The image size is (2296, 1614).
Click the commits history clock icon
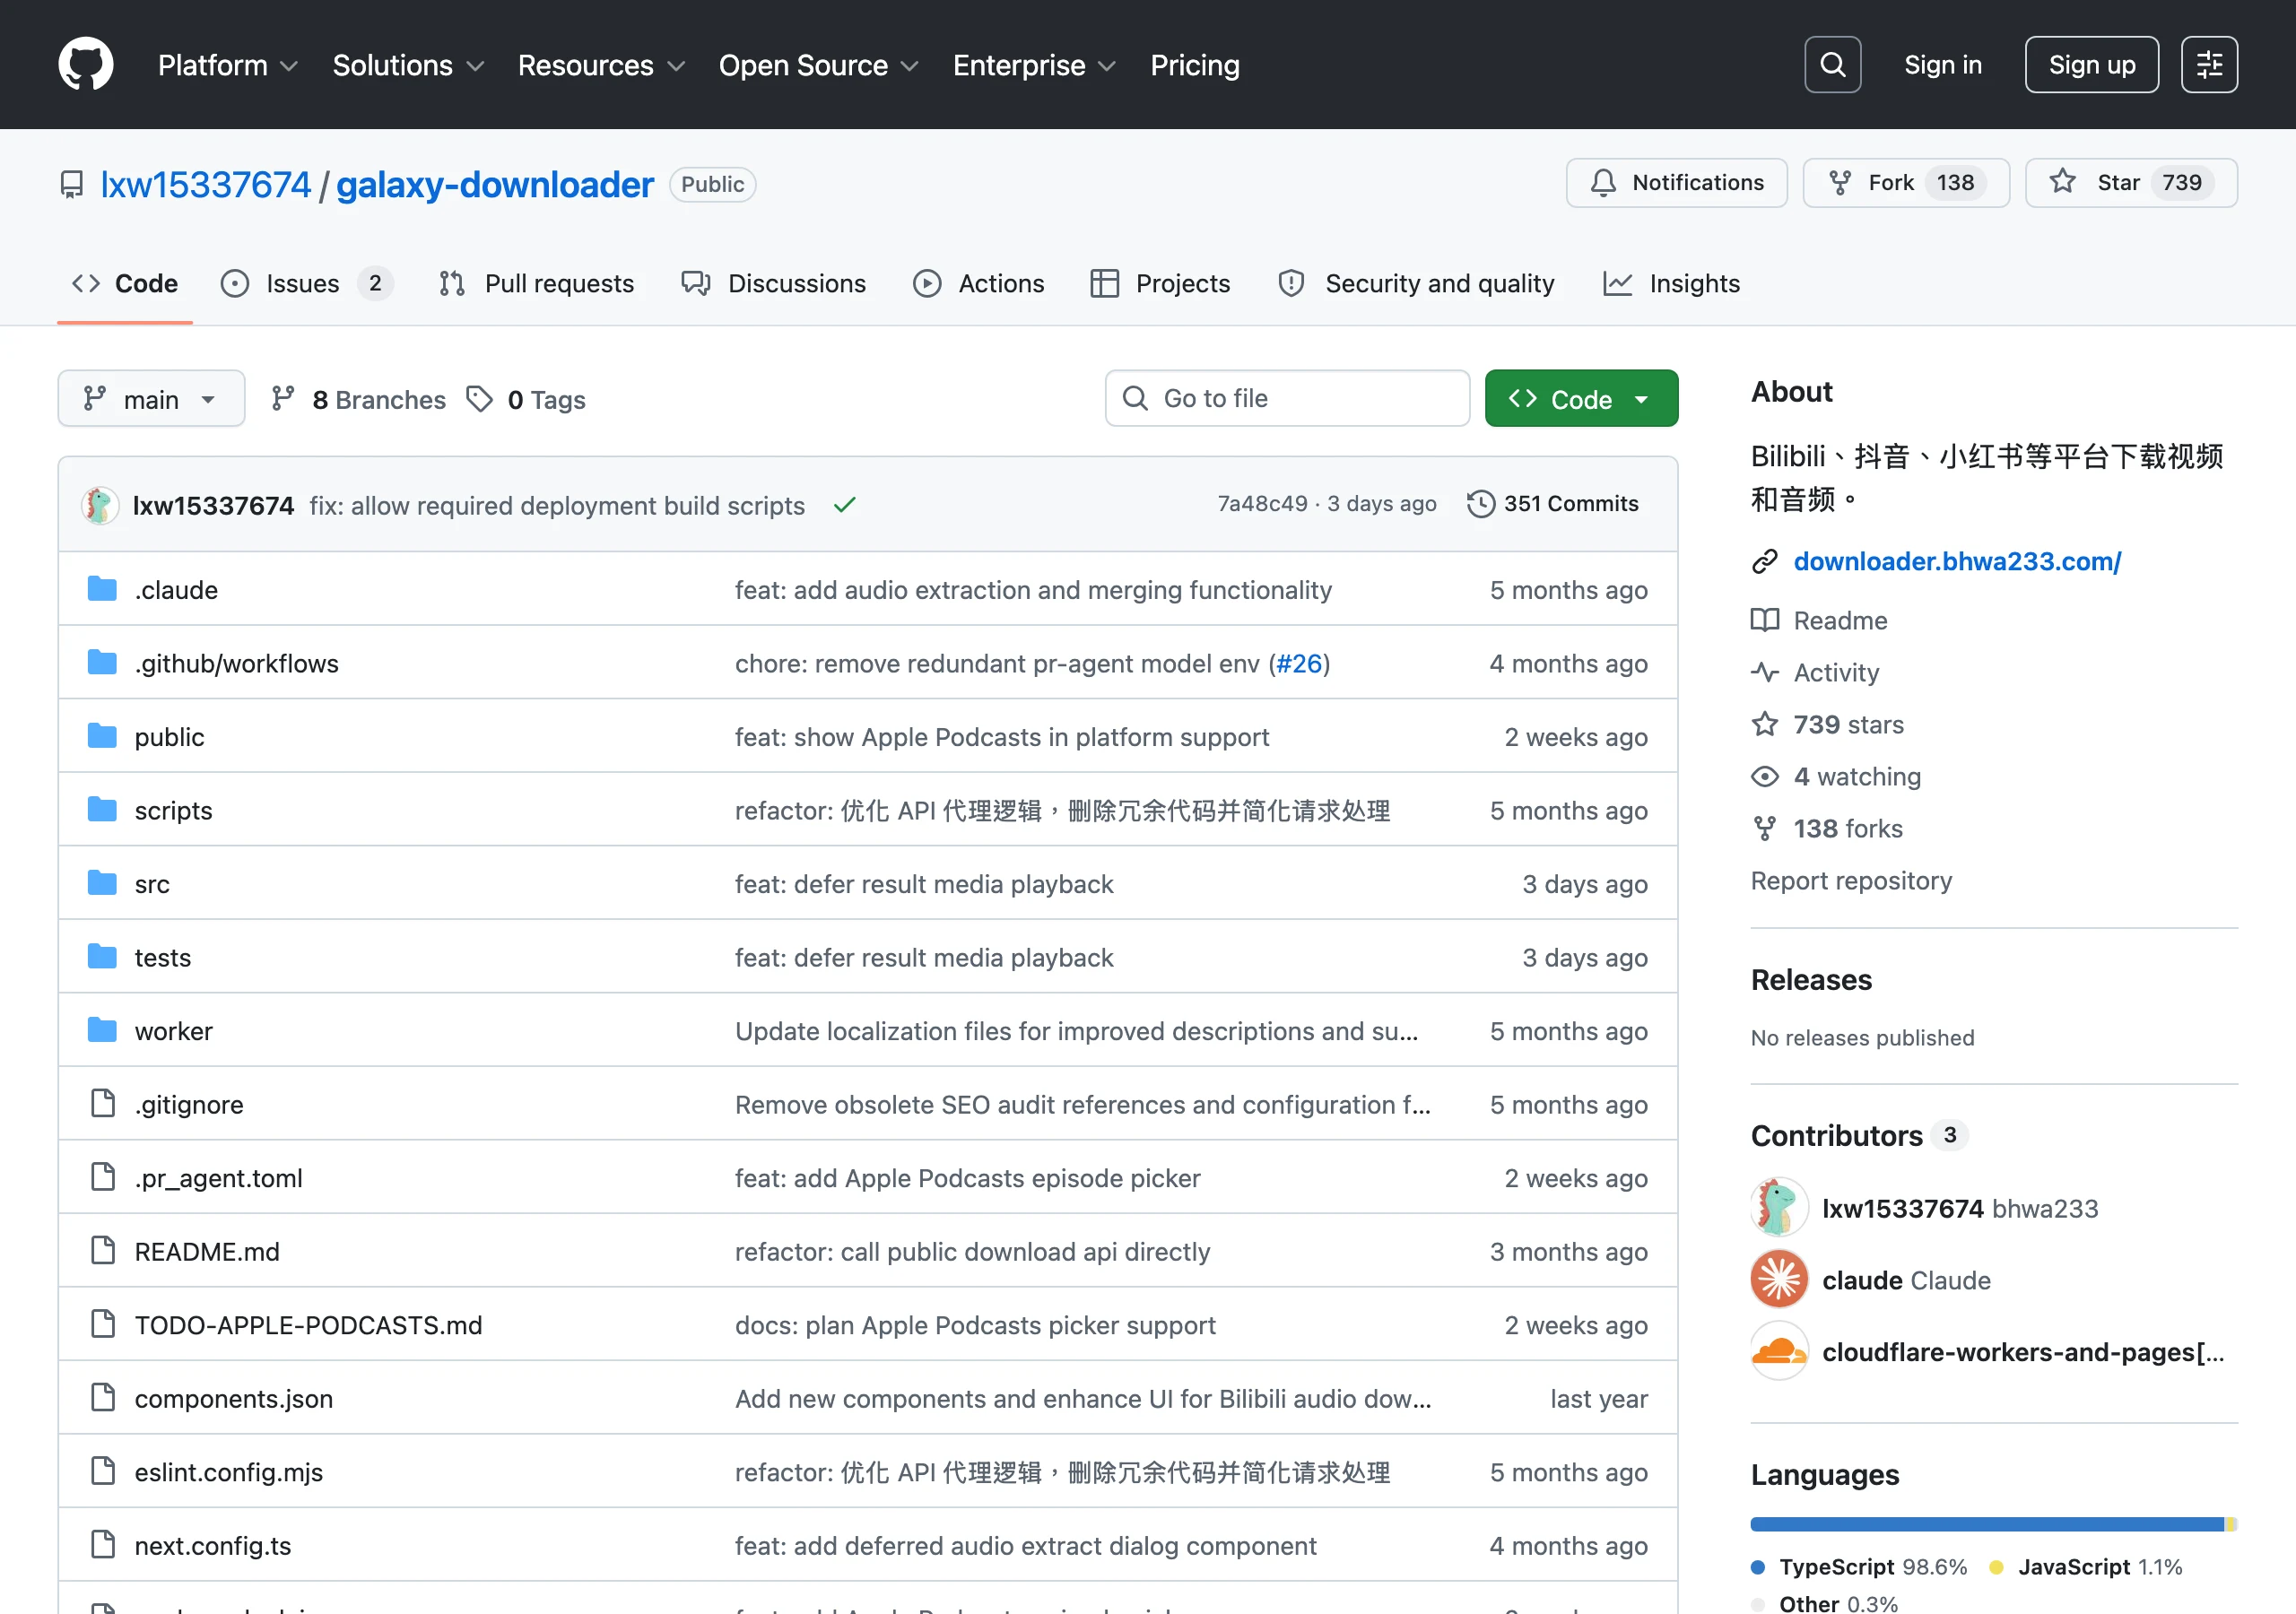tap(1480, 504)
